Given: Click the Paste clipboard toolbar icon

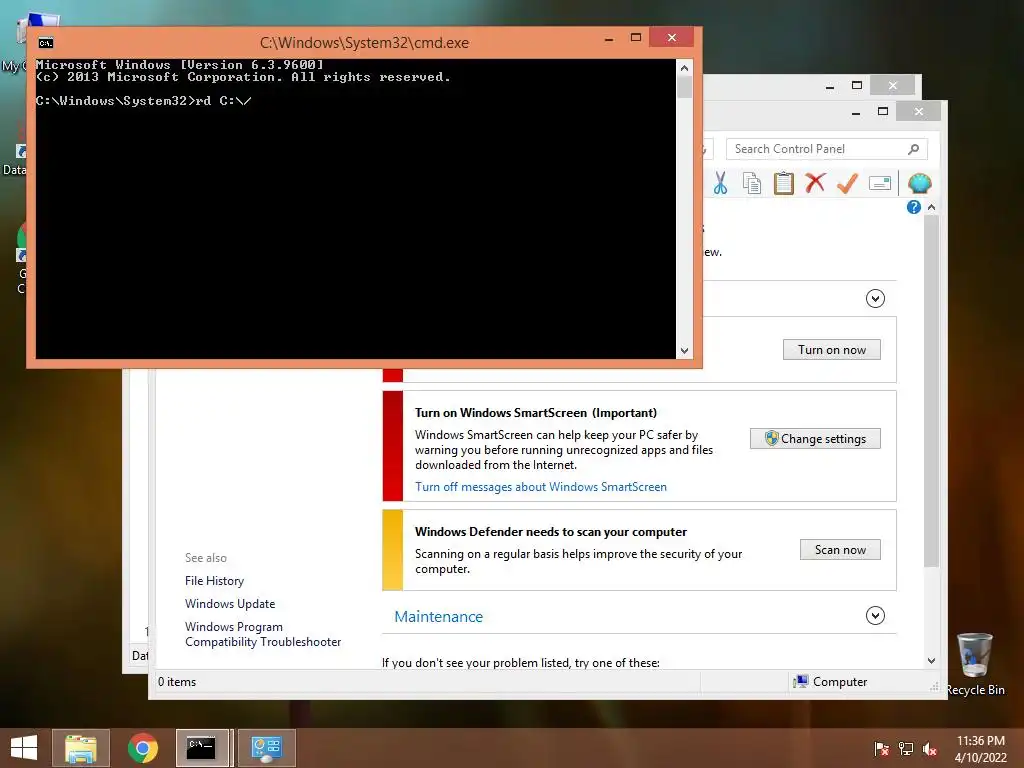Looking at the screenshot, I should pyautogui.click(x=784, y=184).
